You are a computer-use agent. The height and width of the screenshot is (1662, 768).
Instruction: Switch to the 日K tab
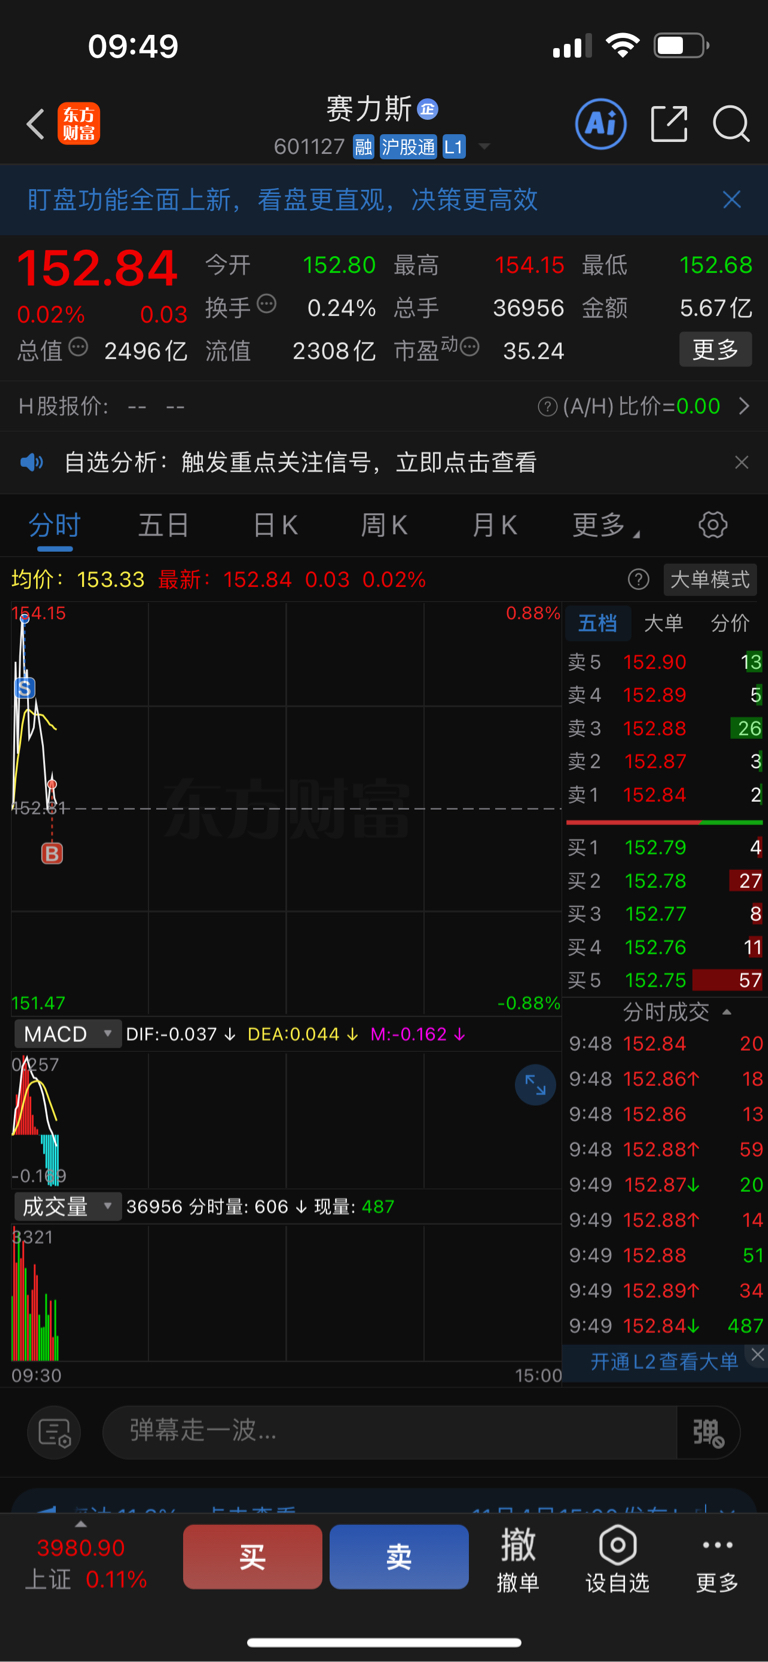[x=275, y=525]
